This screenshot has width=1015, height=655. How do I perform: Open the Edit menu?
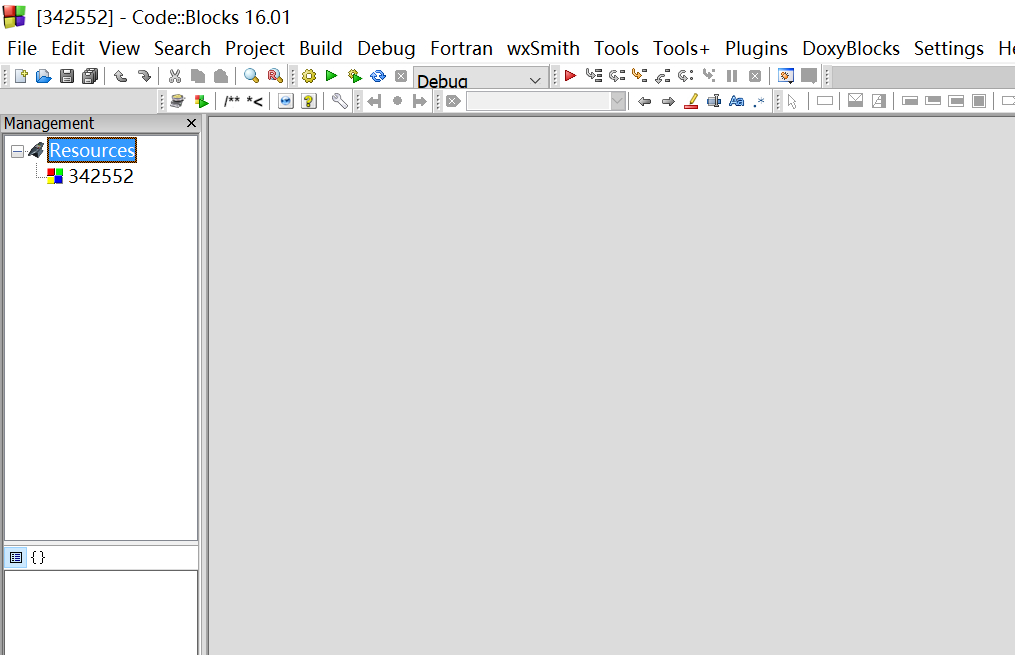point(68,49)
